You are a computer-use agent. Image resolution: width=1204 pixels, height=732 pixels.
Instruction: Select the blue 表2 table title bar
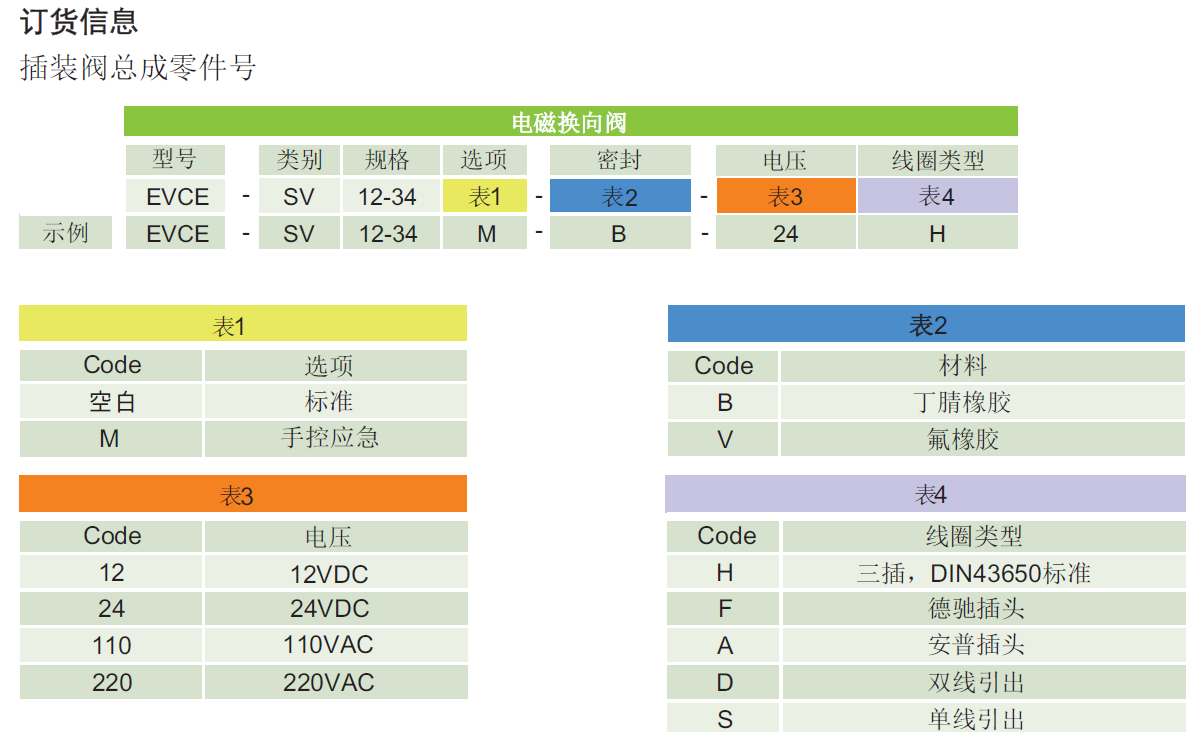(926, 326)
